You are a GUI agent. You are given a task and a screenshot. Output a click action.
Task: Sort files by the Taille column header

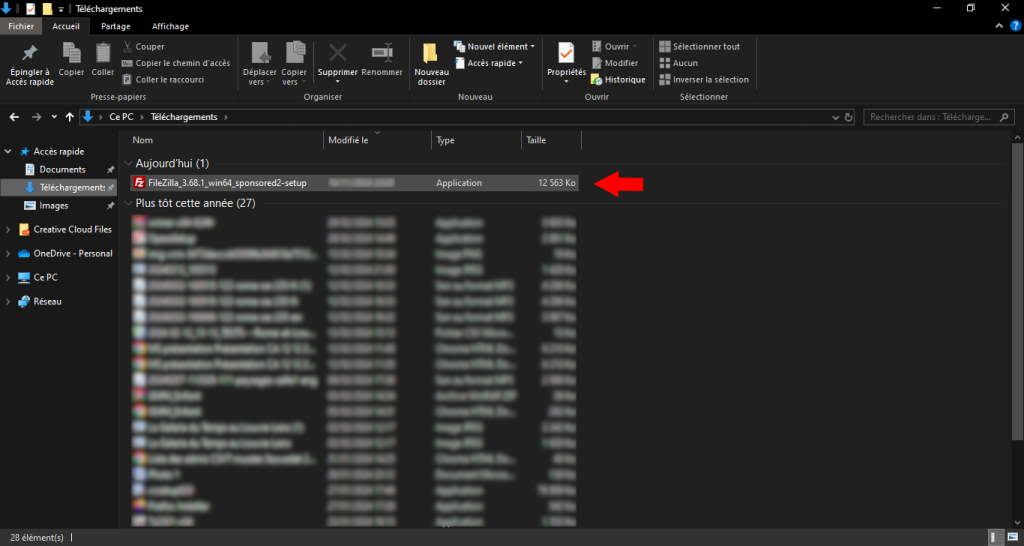(x=536, y=140)
